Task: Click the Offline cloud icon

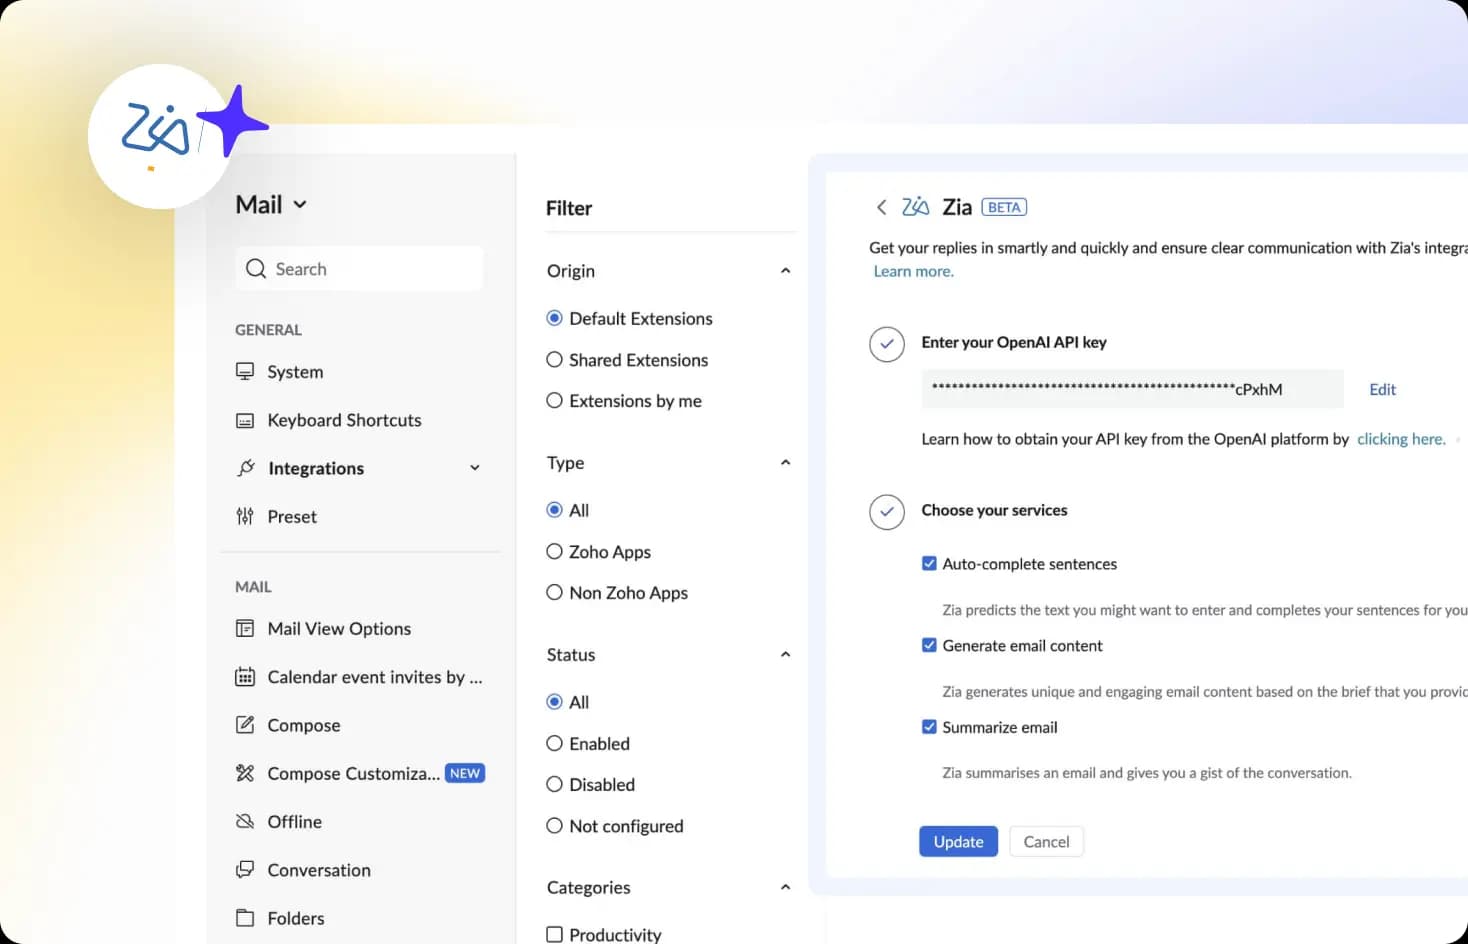Action: [245, 821]
